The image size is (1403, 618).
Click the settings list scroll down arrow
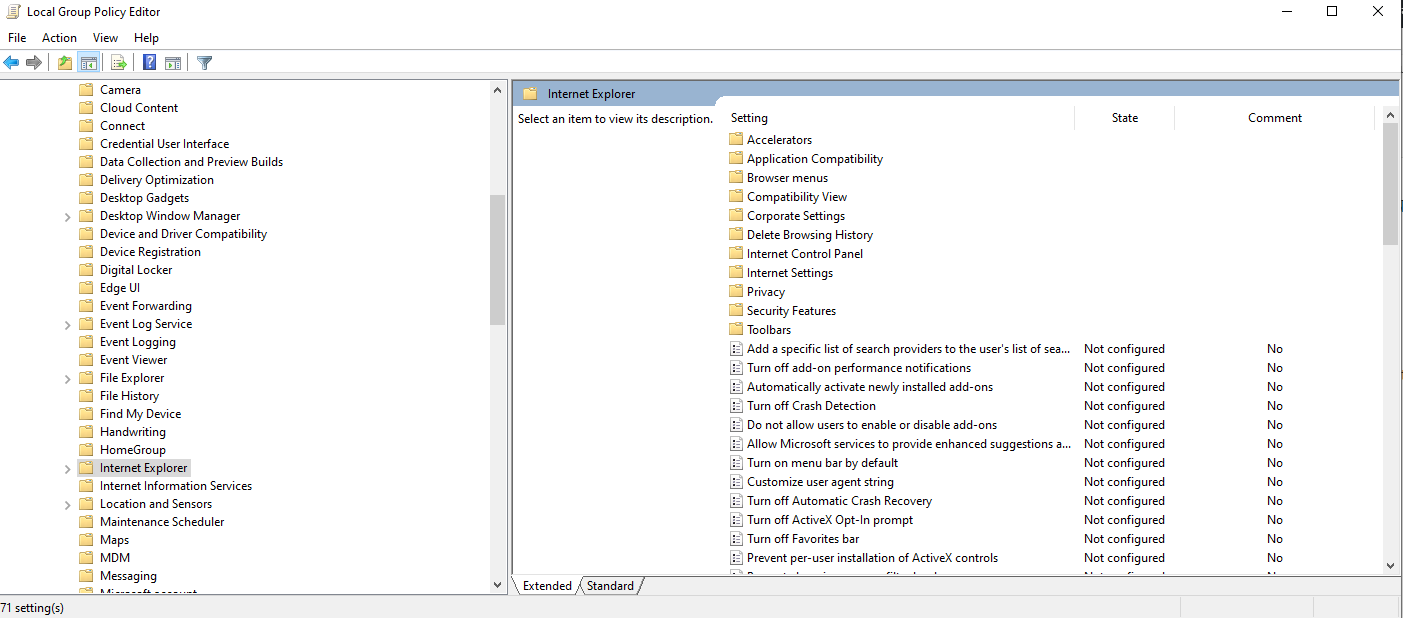(x=1390, y=566)
